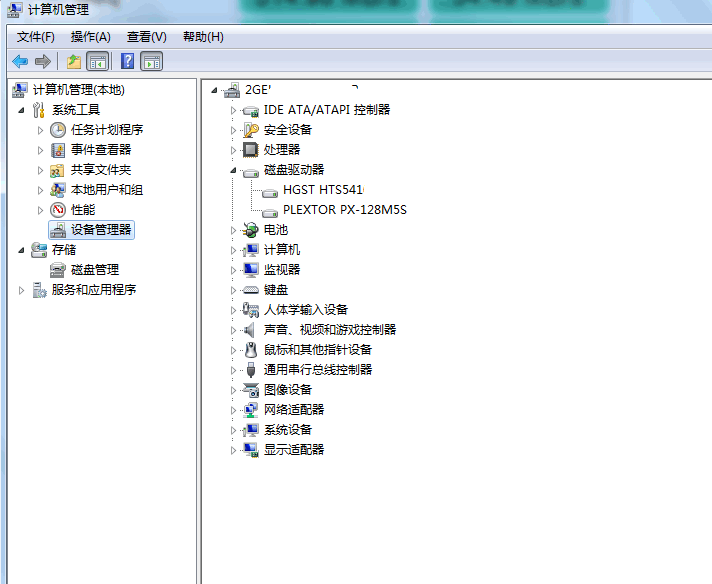The width and height of the screenshot is (712, 584).
Task: Open the 操作(A) menu
Action: (x=90, y=37)
